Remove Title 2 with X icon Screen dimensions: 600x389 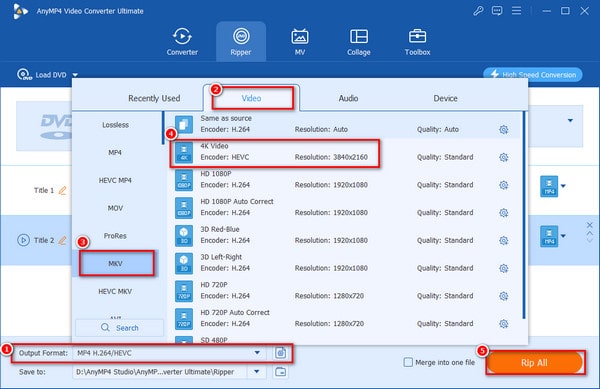590,225
